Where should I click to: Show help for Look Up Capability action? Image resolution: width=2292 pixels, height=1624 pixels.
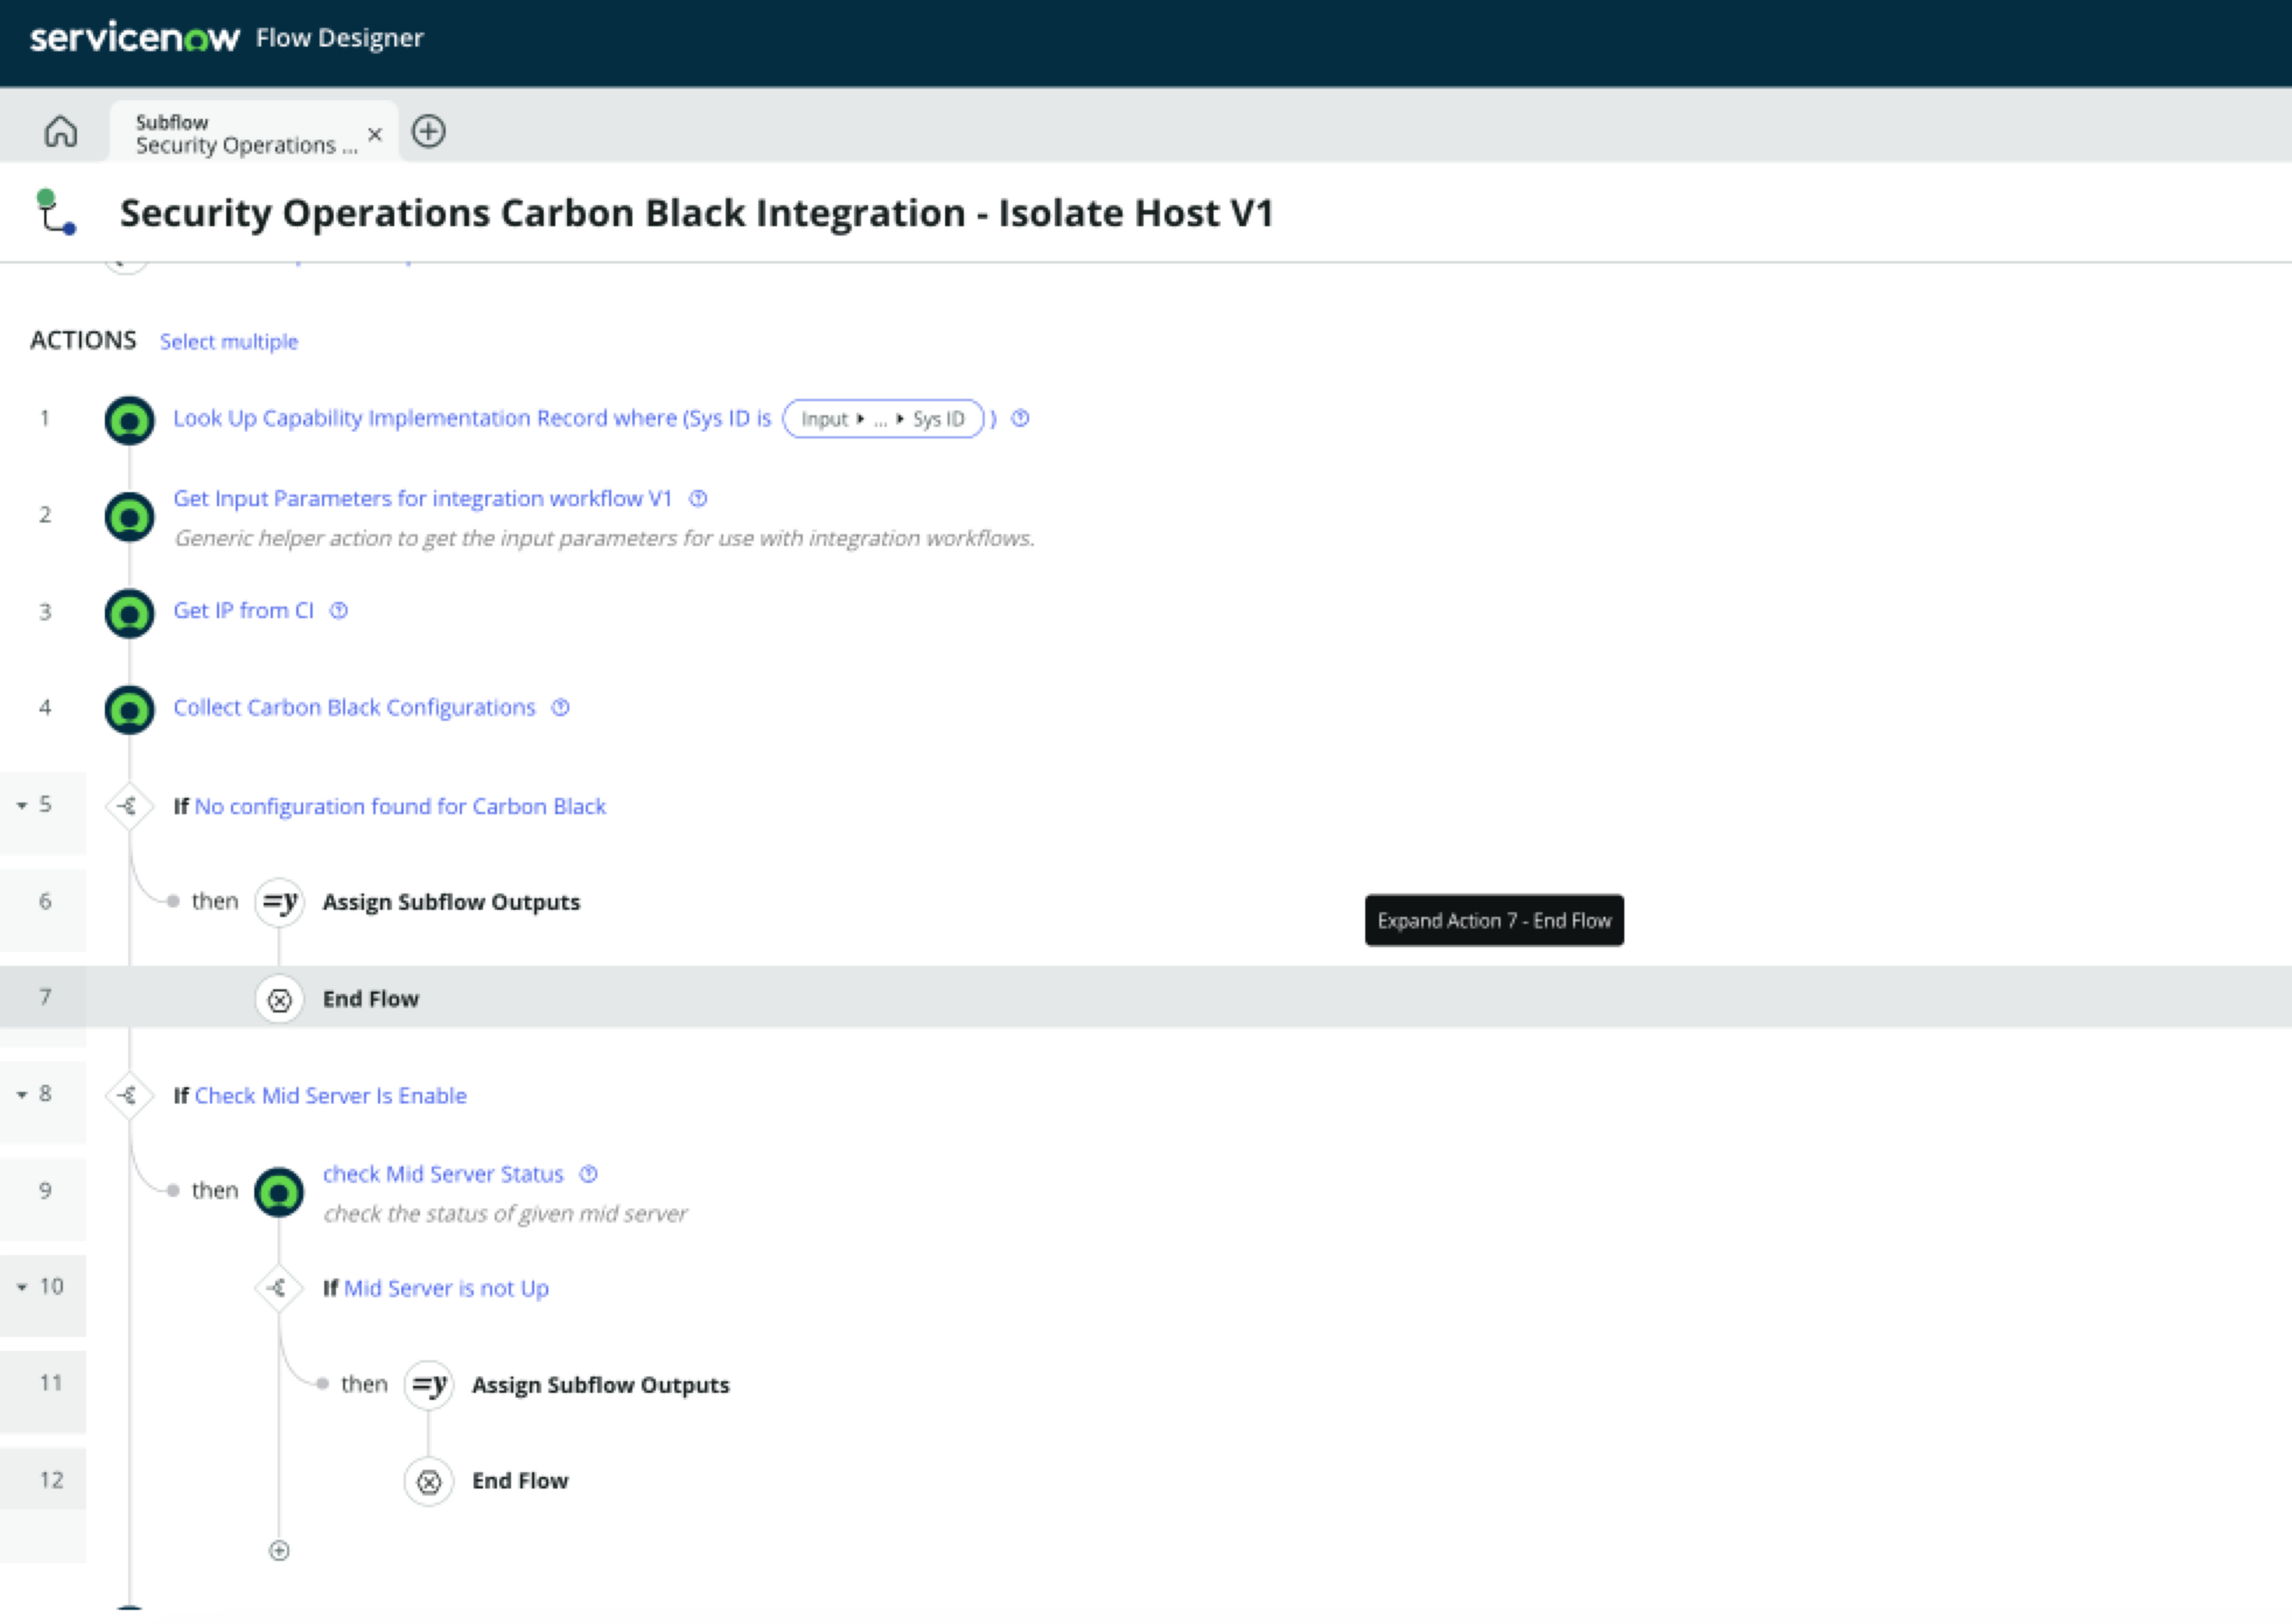1020,418
